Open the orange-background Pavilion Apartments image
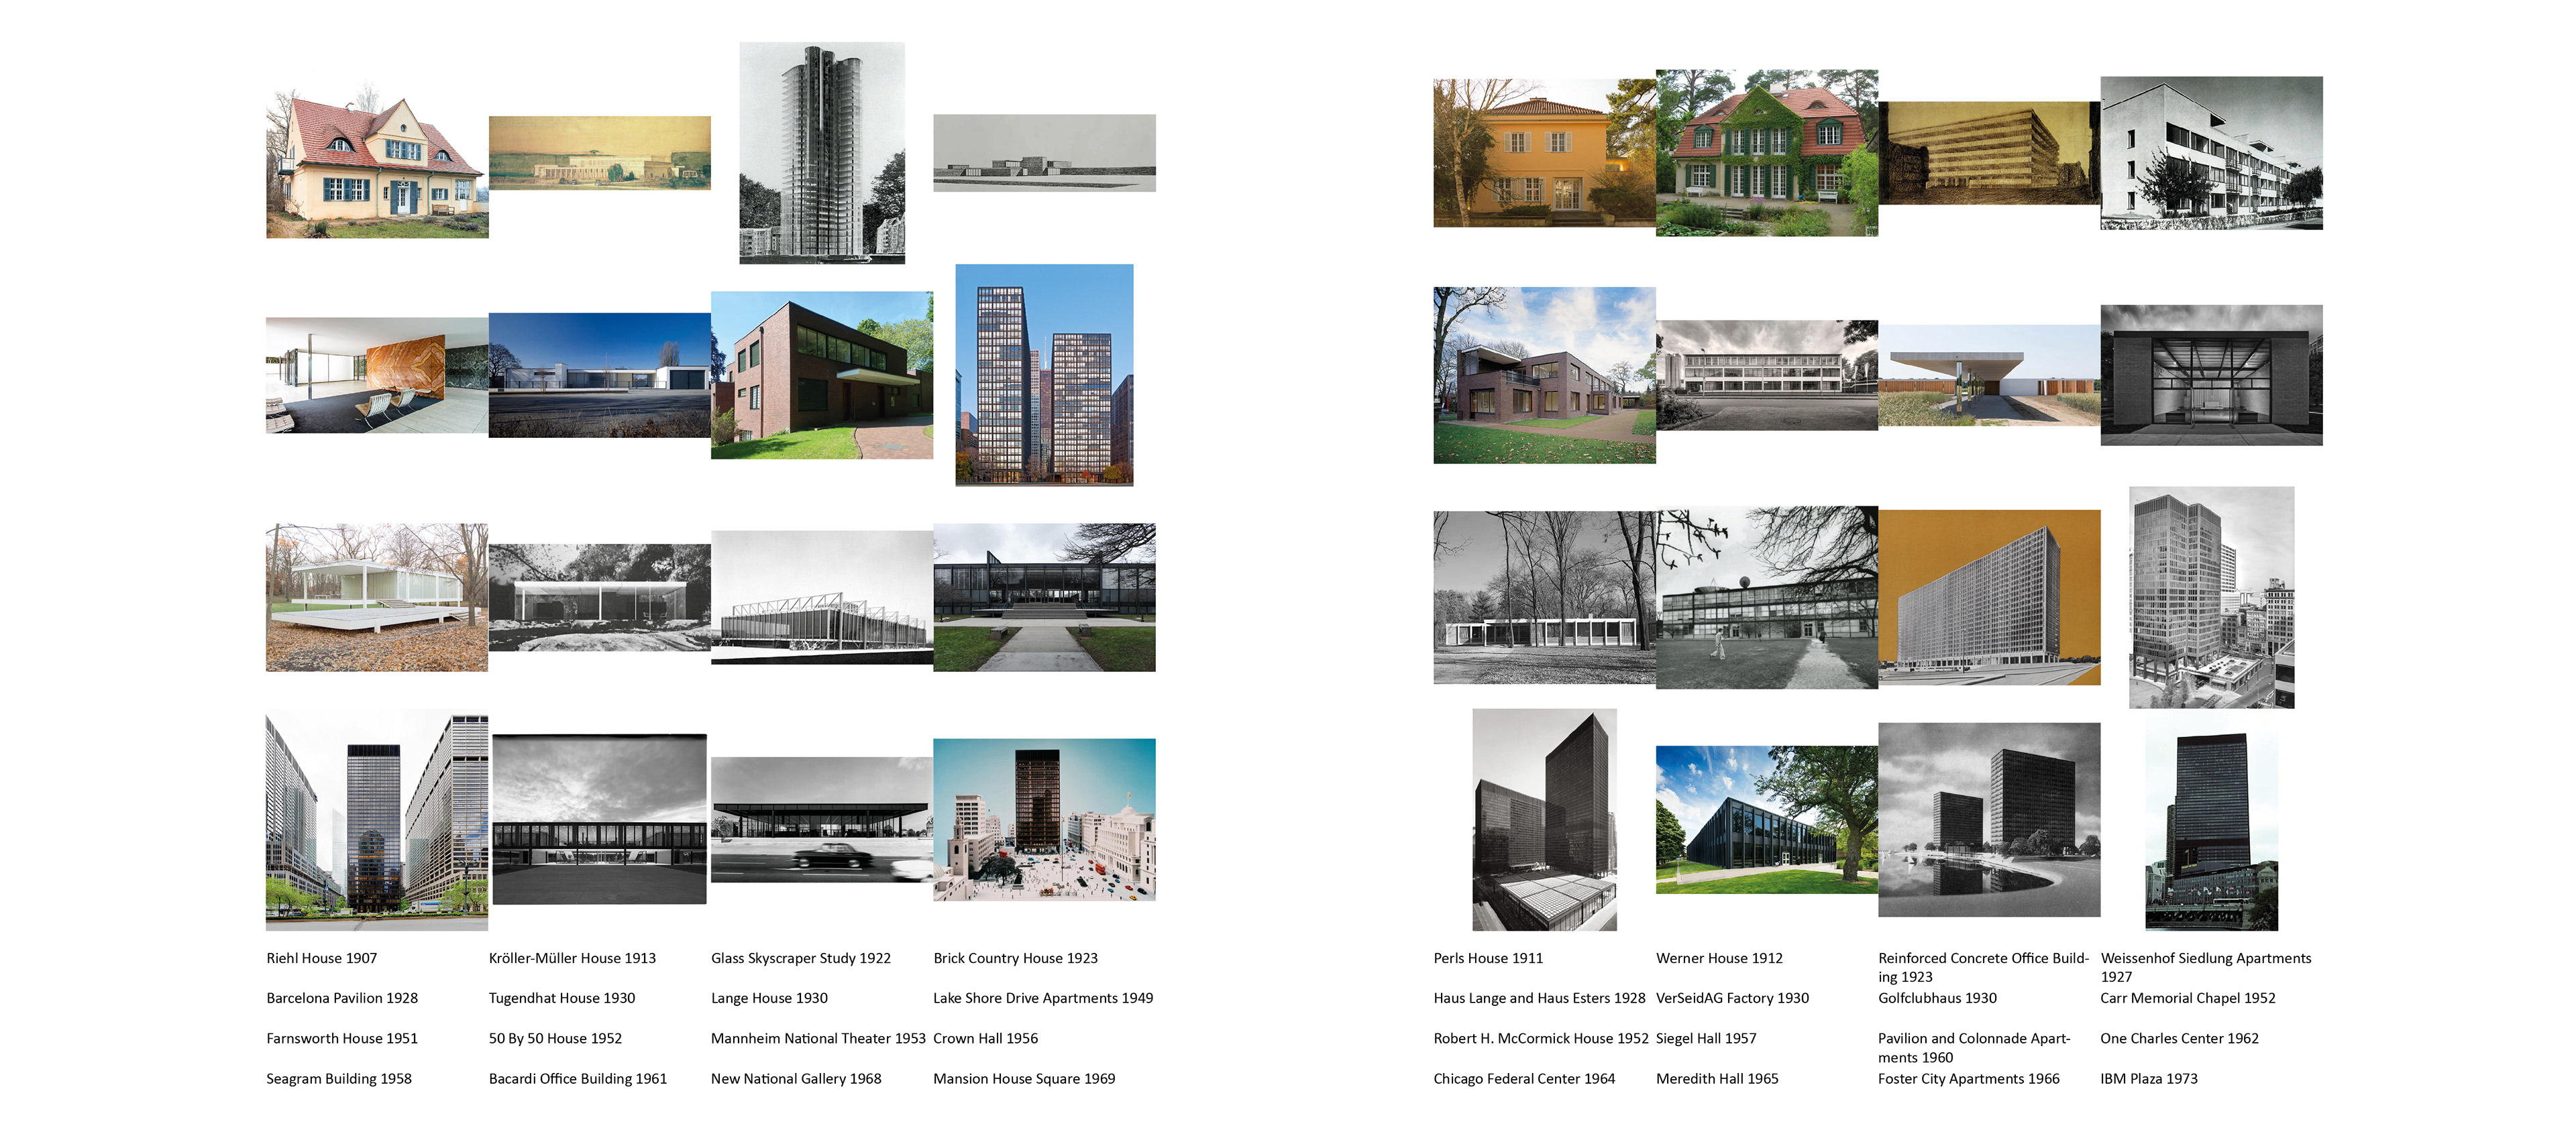The width and height of the screenshot is (2576, 1134). 1989,597
